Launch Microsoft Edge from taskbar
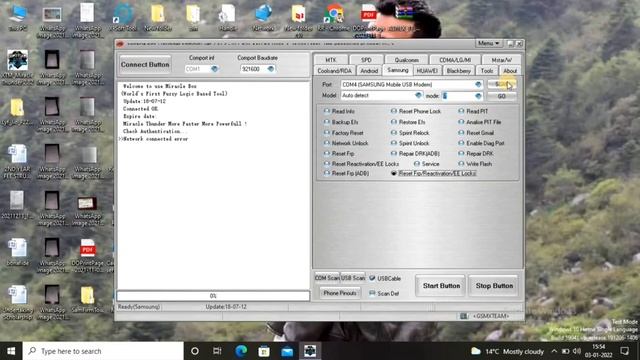The height and width of the screenshot is (360, 640). tap(241, 351)
